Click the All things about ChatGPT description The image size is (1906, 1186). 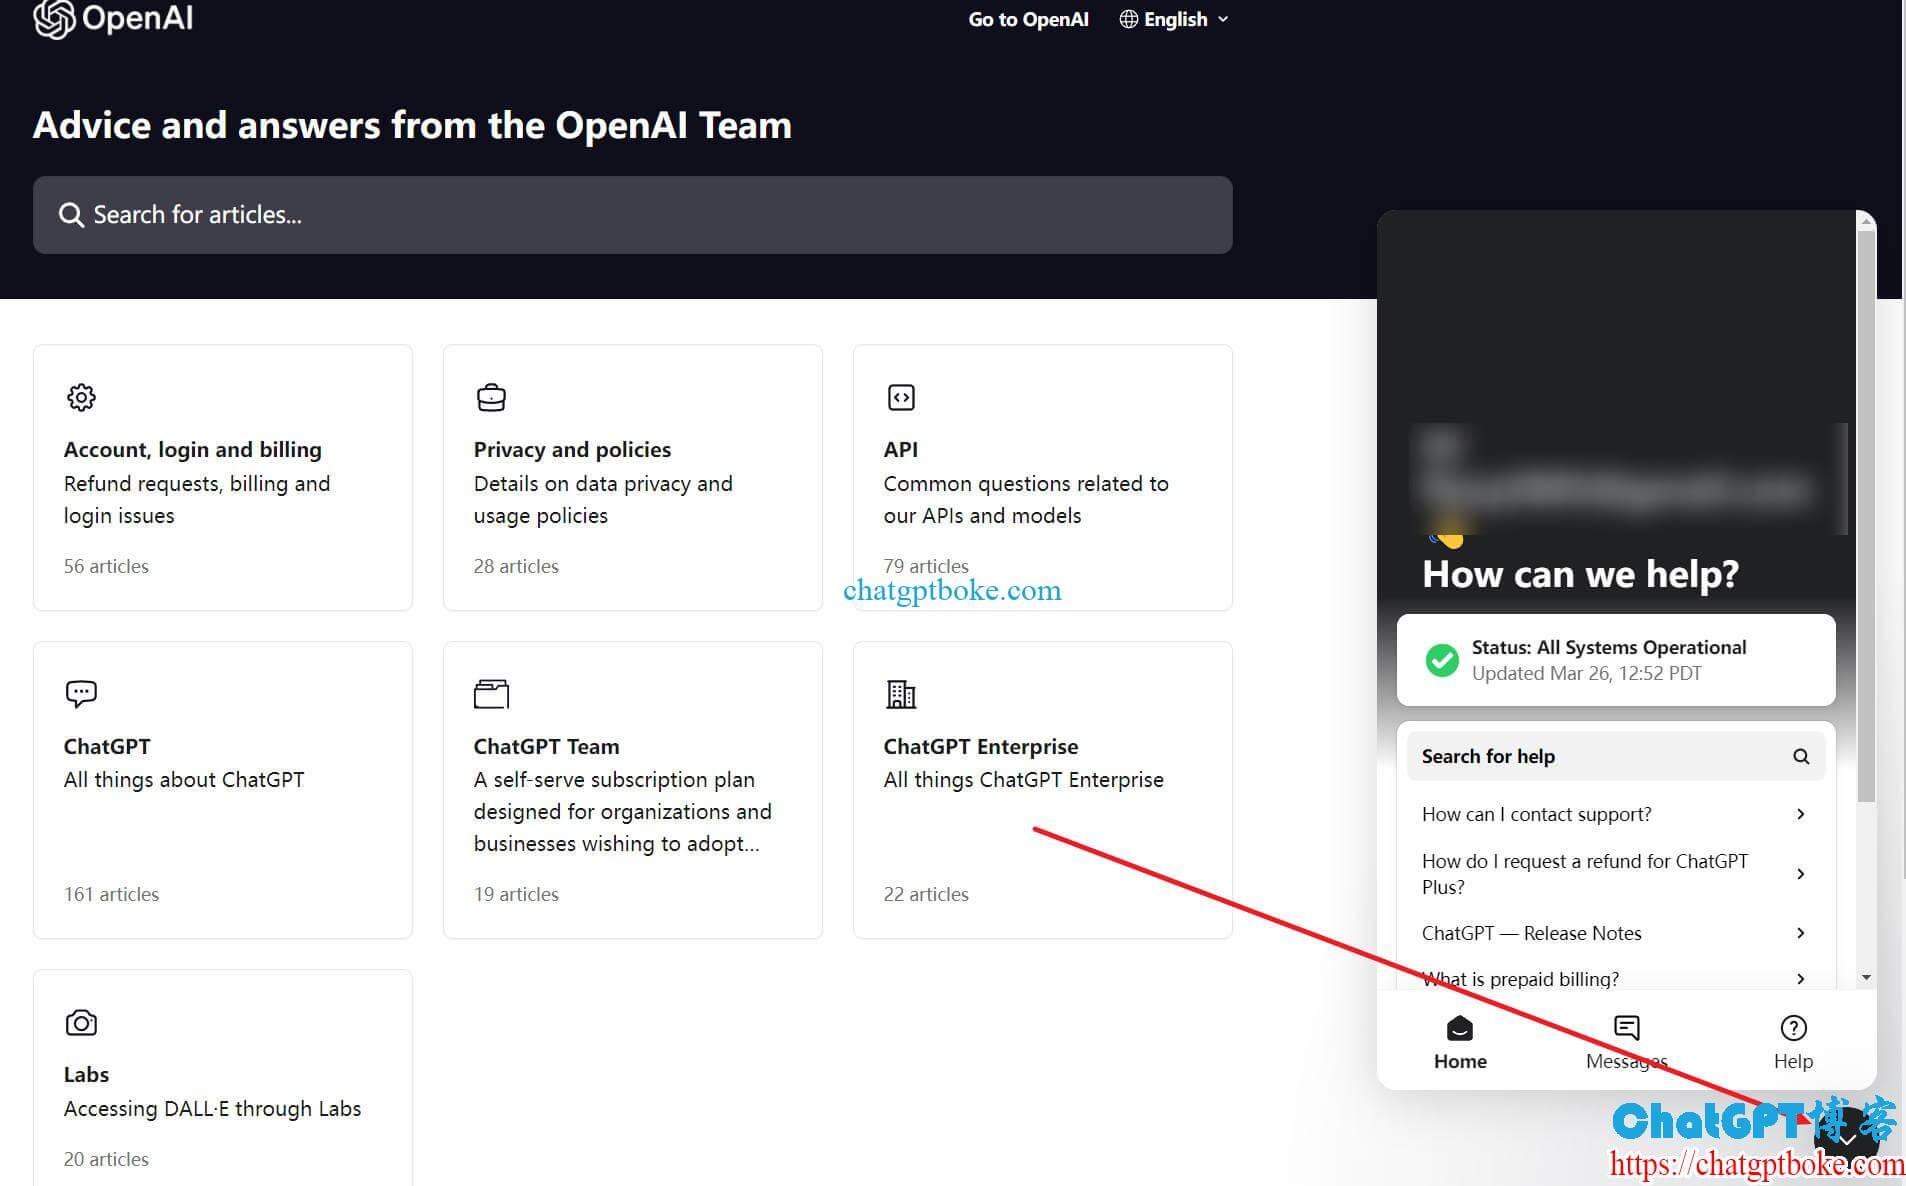[x=184, y=780]
